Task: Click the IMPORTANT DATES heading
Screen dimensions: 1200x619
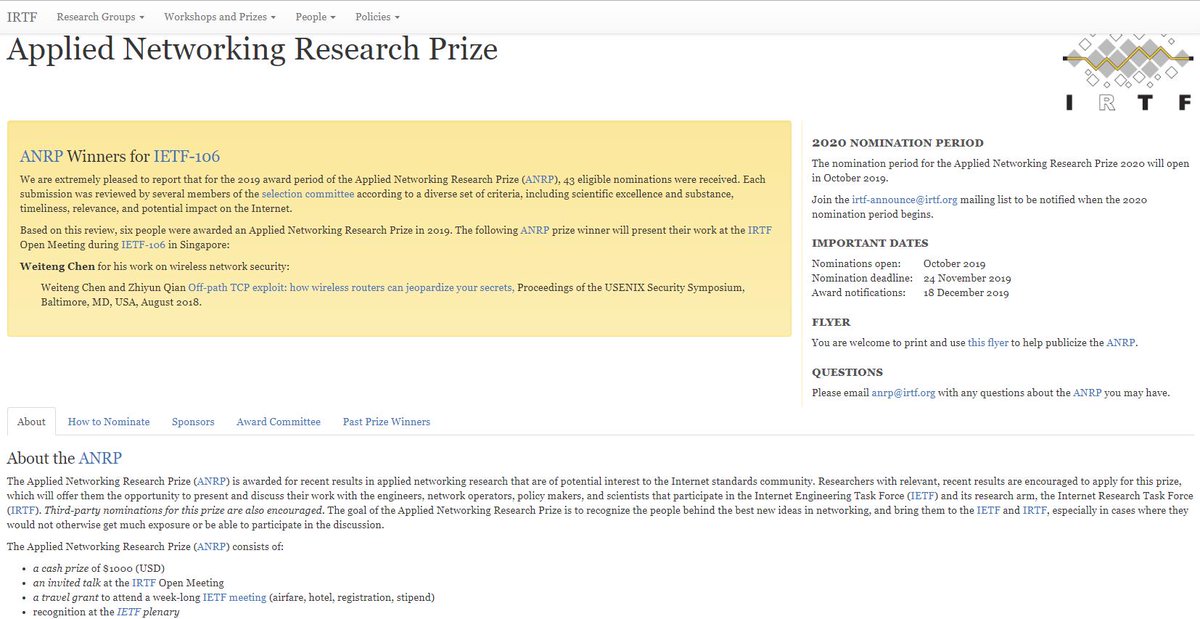Action: 870,243
